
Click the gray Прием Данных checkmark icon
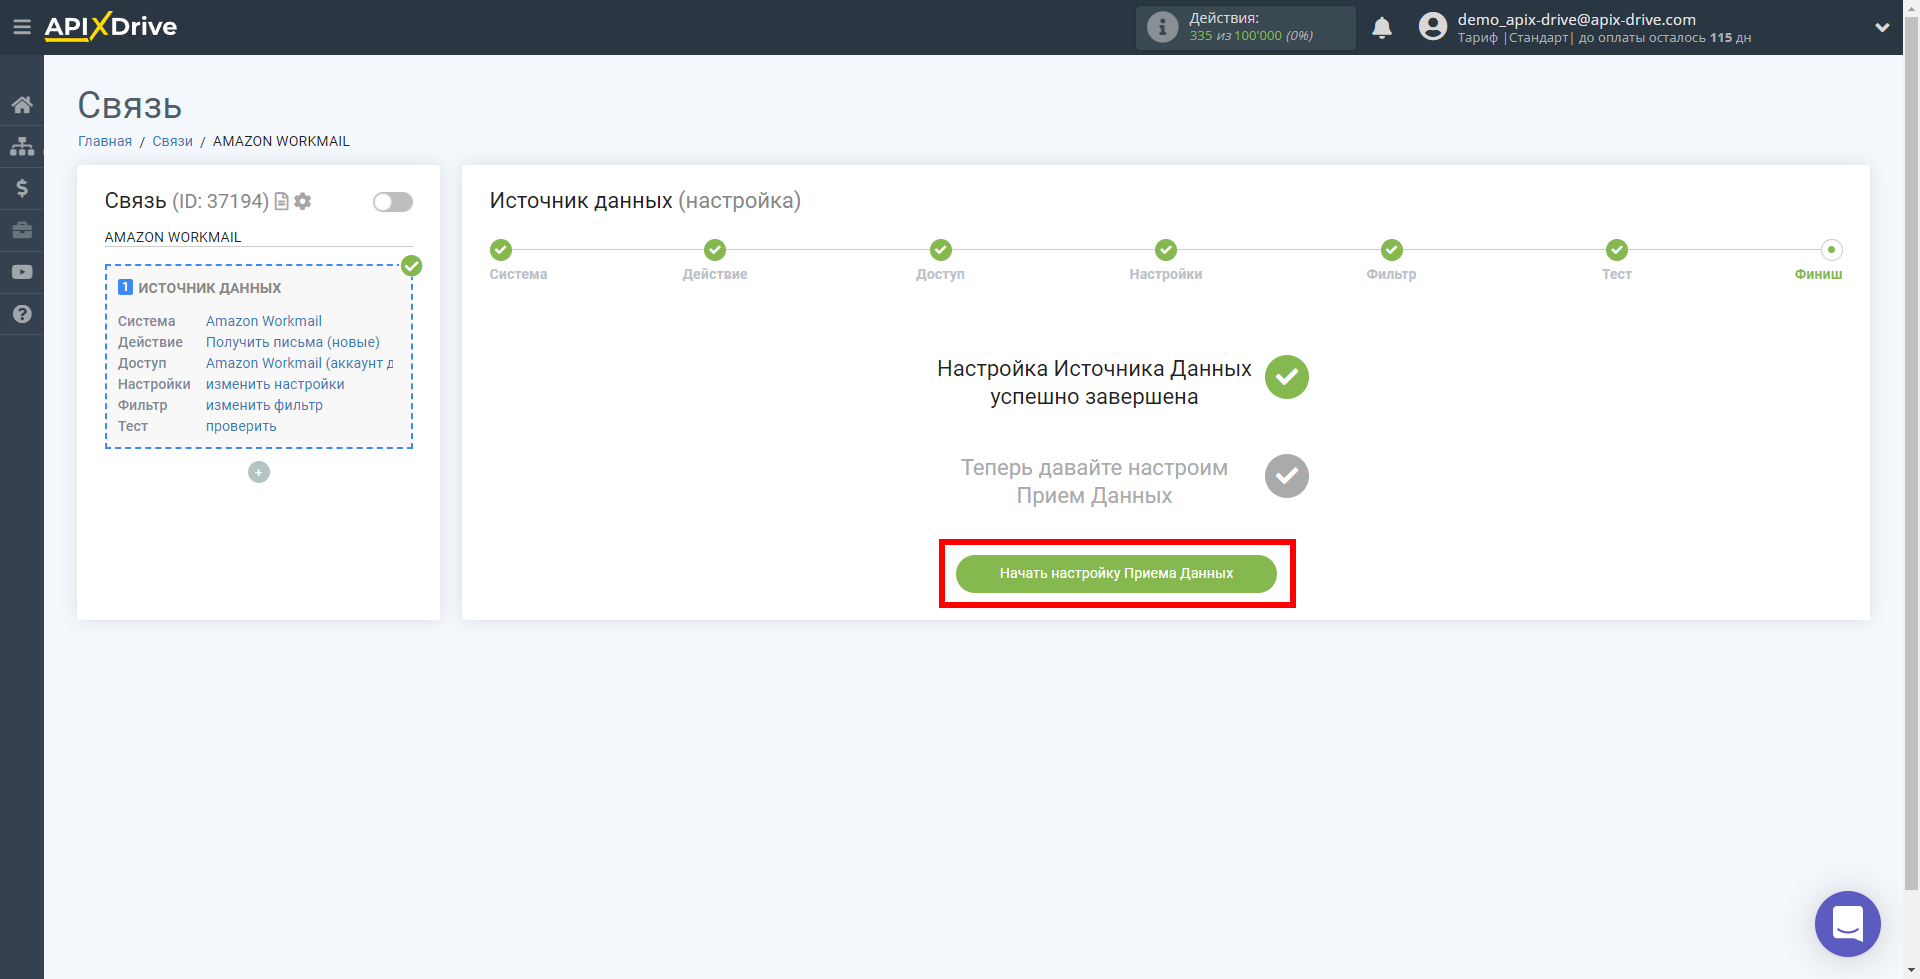(1287, 476)
